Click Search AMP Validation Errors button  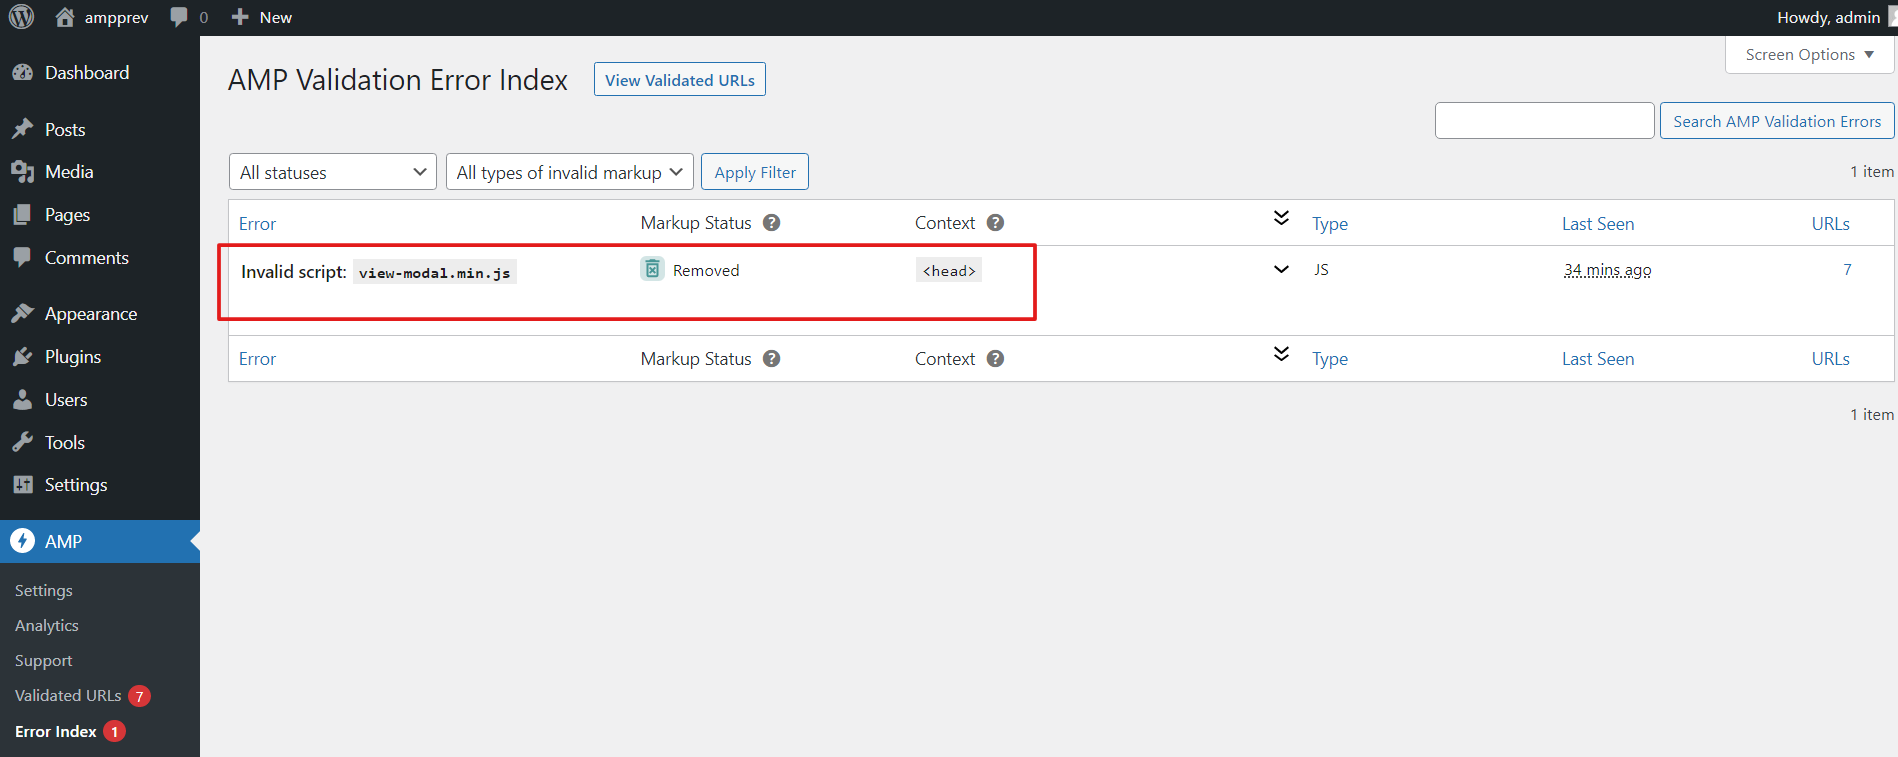pyautogui.click(x=1777, y=121)
